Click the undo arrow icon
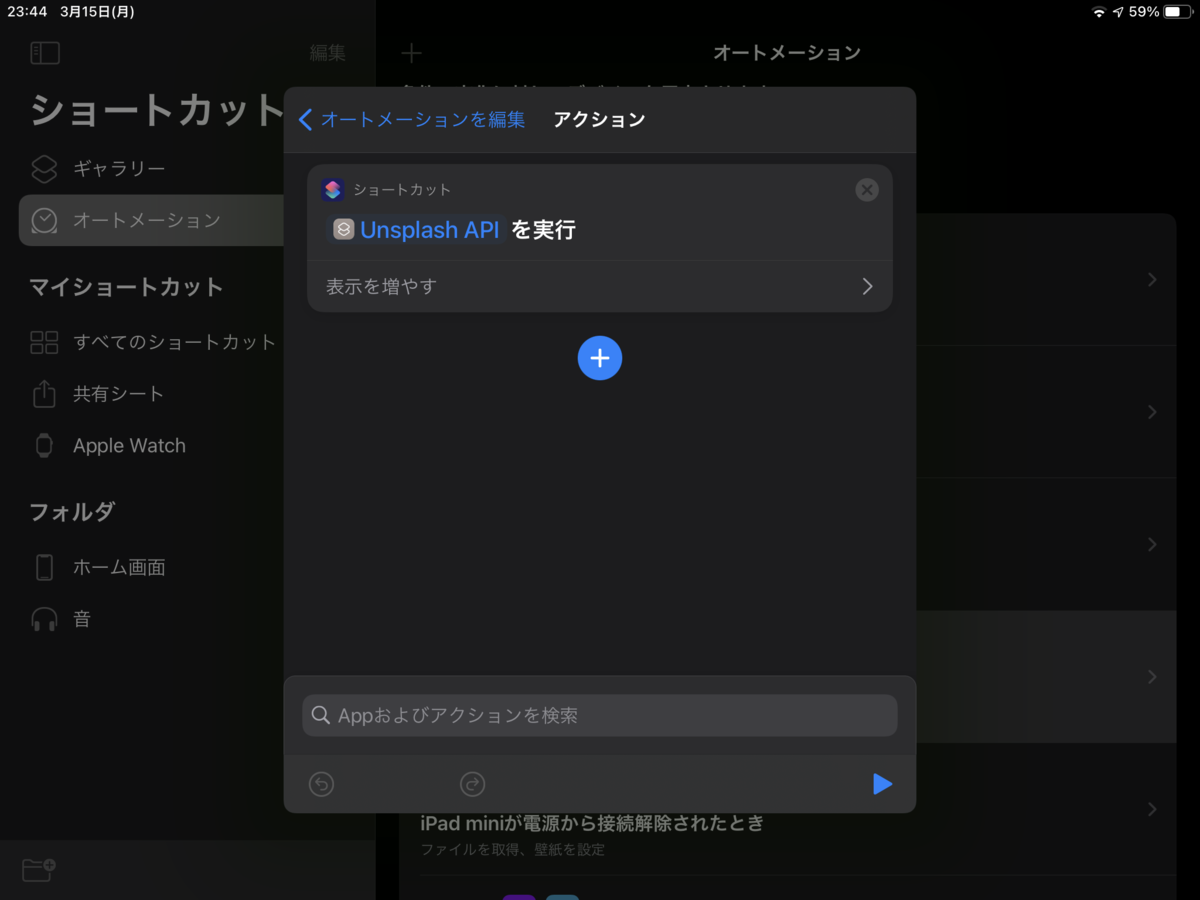1200x900 pixels. point(321,784)
